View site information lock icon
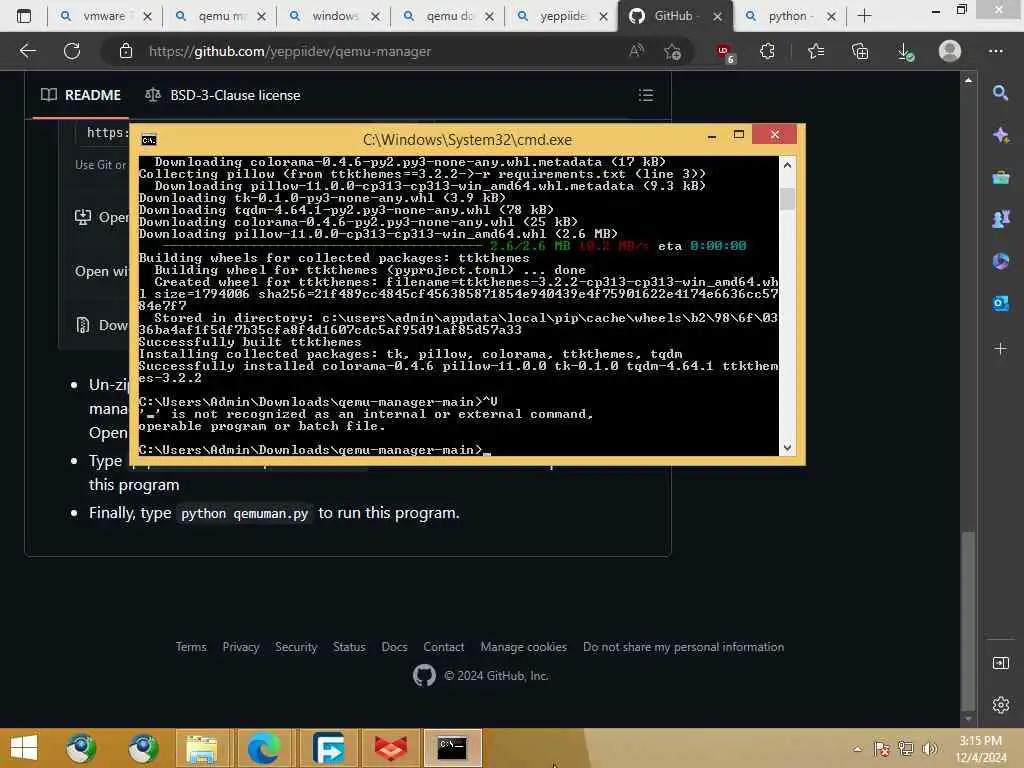Image resolution: width=1024 pixels, height=768 pixels. (126, 51)
